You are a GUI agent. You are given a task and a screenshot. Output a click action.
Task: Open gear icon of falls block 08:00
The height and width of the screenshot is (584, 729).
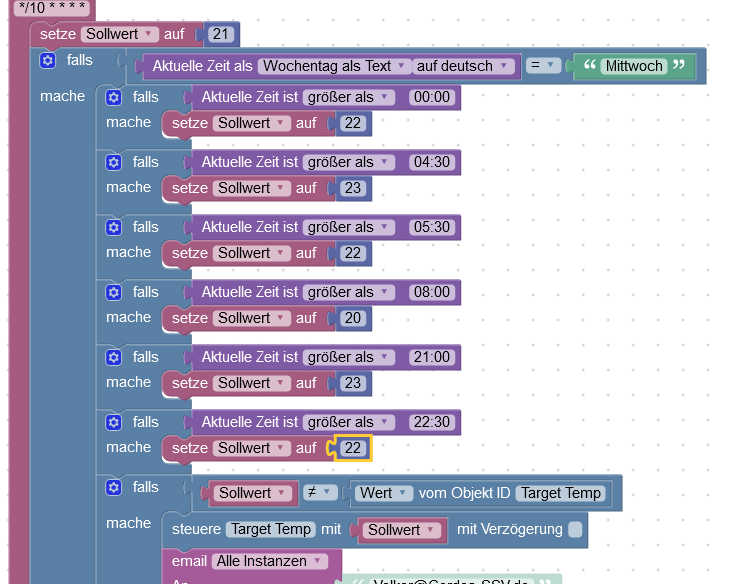pos(113,293)
